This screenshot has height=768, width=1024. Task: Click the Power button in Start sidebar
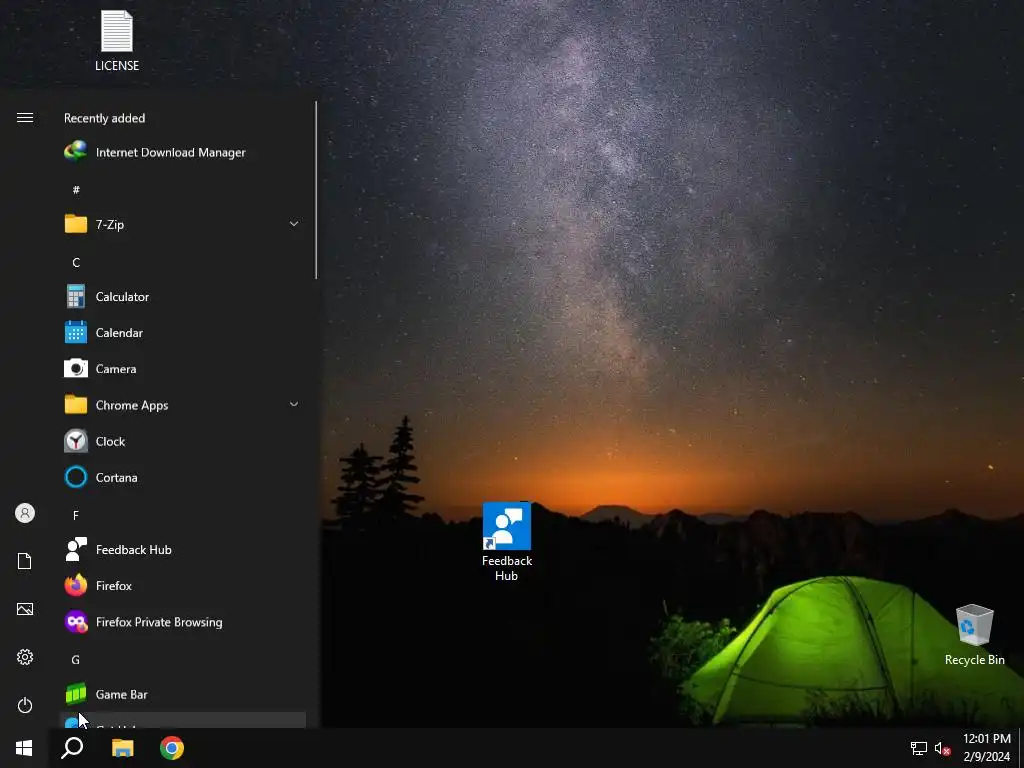[x=25, y=705]
